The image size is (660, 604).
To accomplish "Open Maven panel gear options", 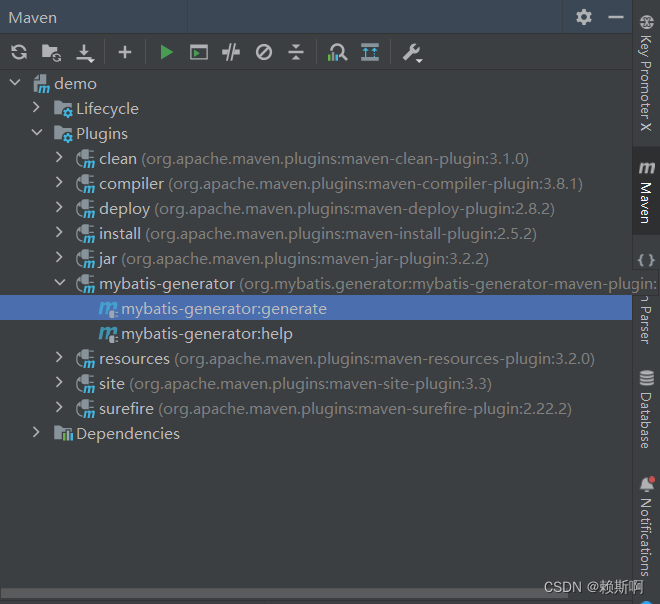I will pos(584,17).
